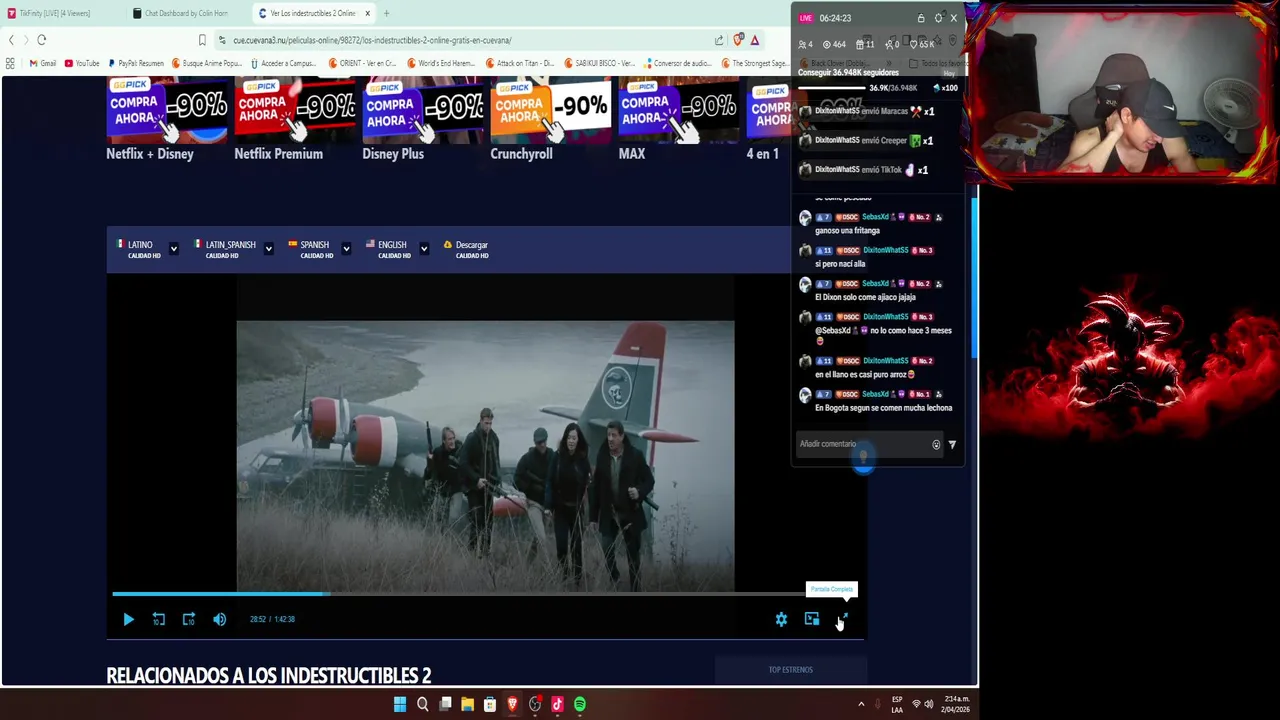Open the Gmail bookmark
1280x720 pixels.
43,63
